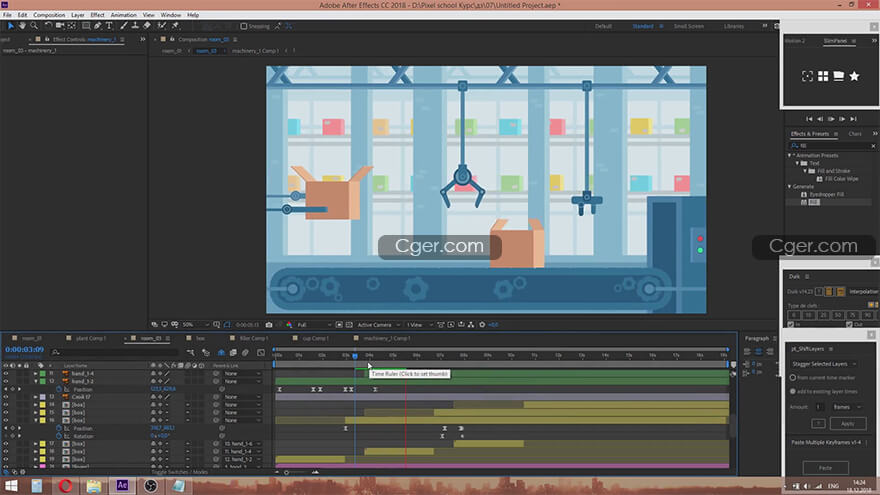The height and width of the screenshot is (495, 880).
Task: Enable motion blur in timeline header
Action: [x=245, y=352]
